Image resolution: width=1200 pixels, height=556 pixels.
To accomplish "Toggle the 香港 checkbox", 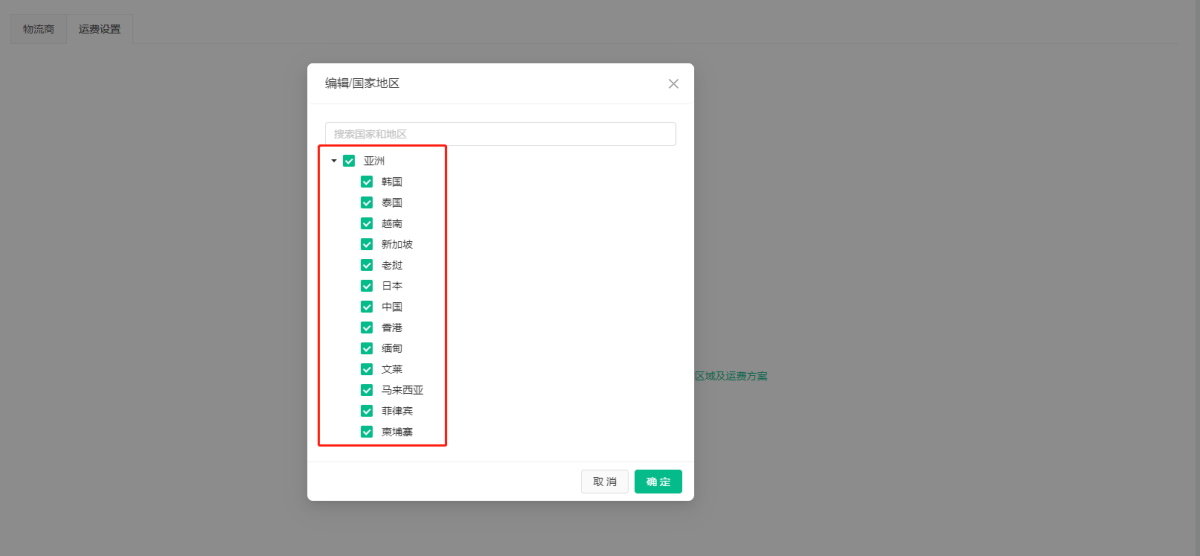I will point(367,328).
